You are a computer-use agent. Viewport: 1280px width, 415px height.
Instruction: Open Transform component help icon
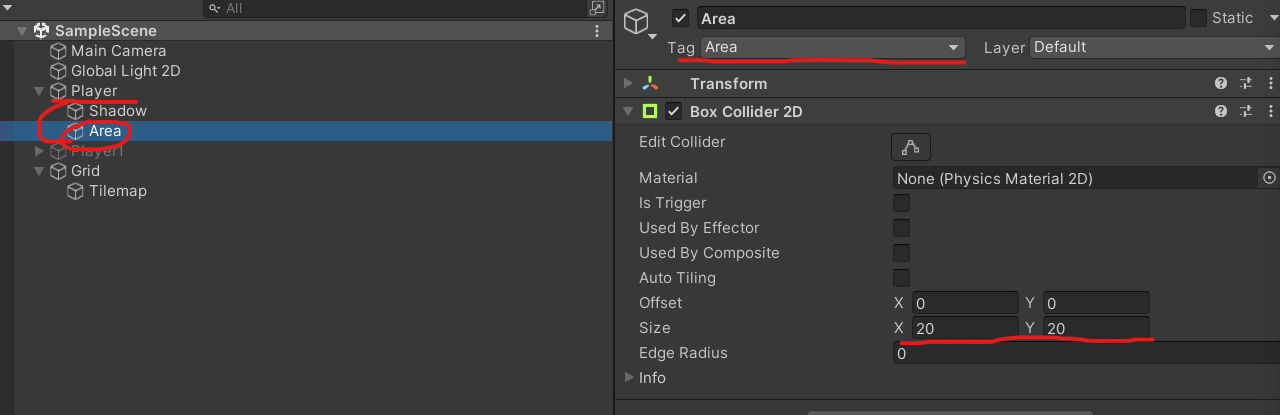pos(1221,84)
